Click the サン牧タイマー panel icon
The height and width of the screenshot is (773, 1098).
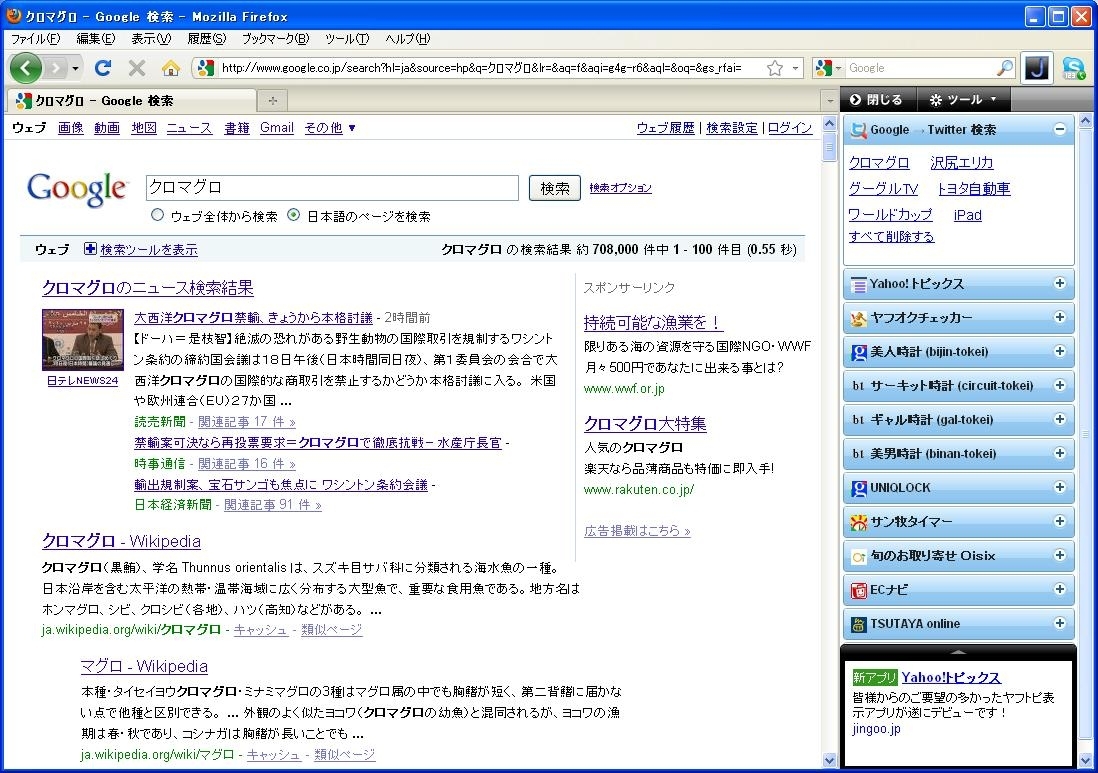coord(859,522)
